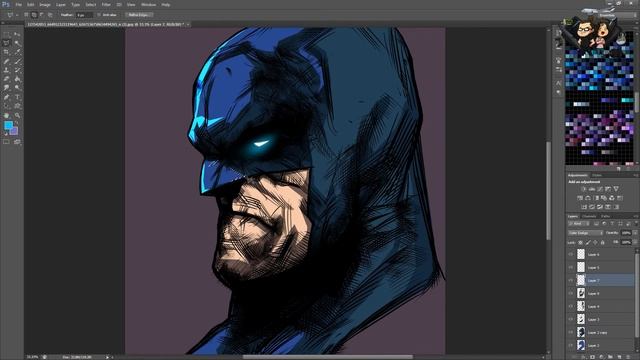Open the Window menu
This screenshot has width=640, height=360.
[149, 4]
